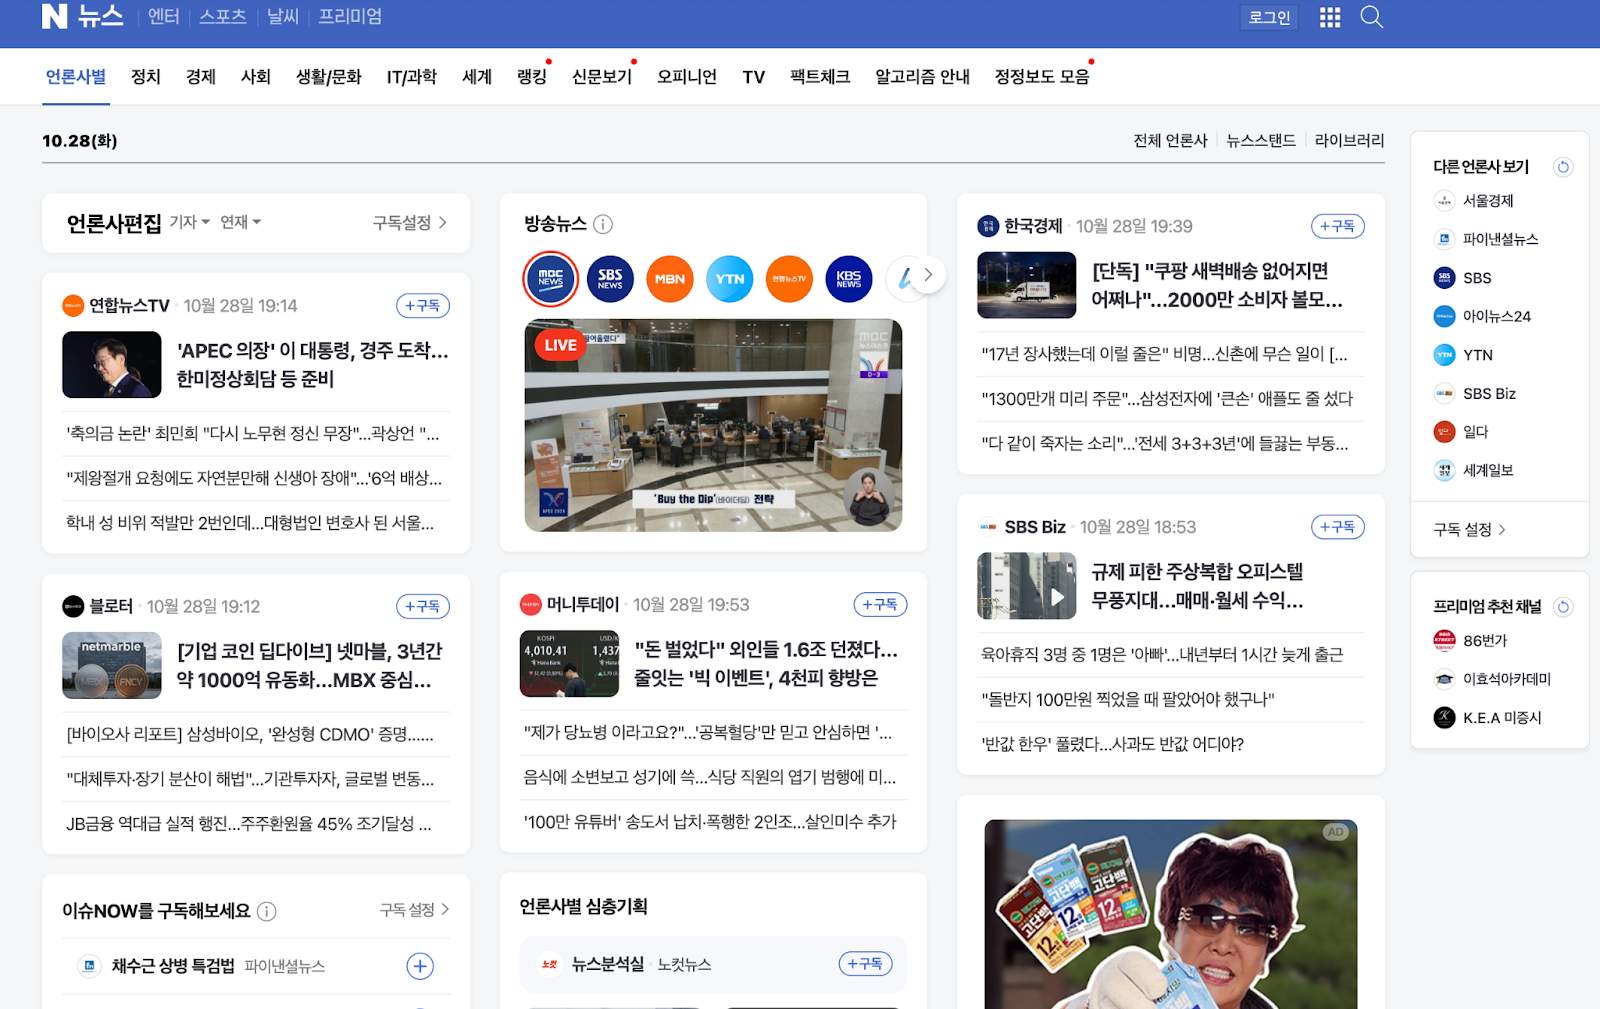The width and height of the screenshot is (1600, 1009).
Task: Open '돈 벌었다' 외인들 headline
Action: click(767, 664)
